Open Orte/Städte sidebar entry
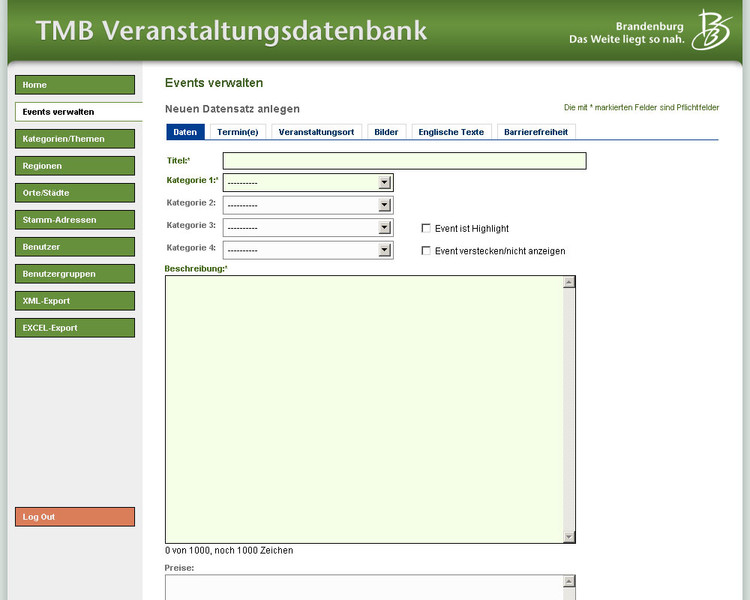 [75, 193]
